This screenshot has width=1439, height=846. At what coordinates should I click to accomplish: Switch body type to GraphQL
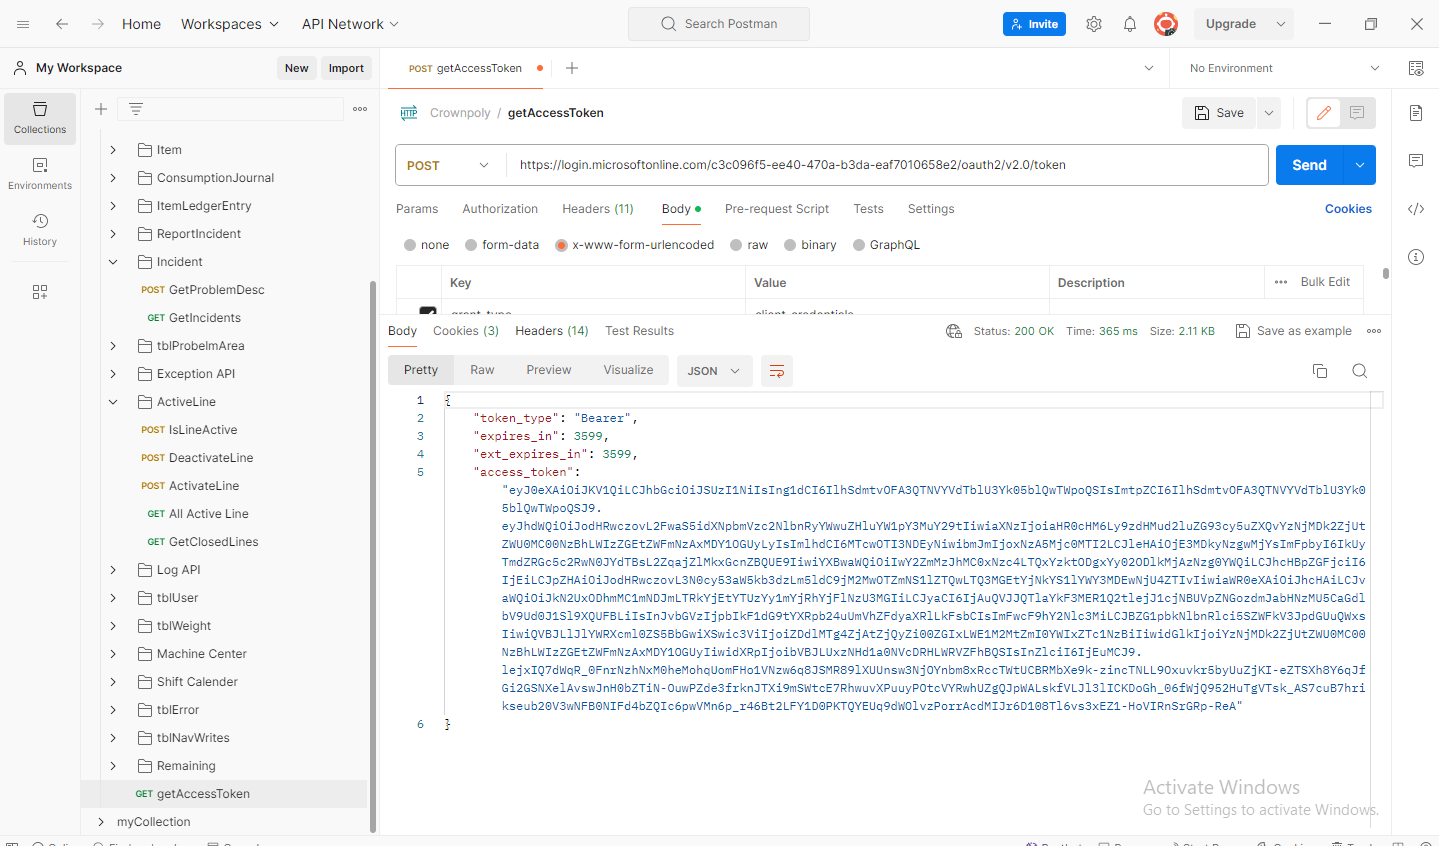pyautogui.click(x=886, y=244)
